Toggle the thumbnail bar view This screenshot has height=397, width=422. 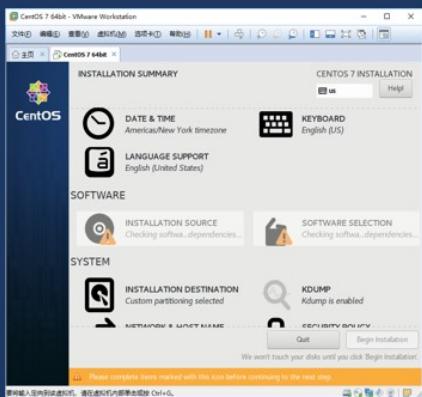point(330,34)
